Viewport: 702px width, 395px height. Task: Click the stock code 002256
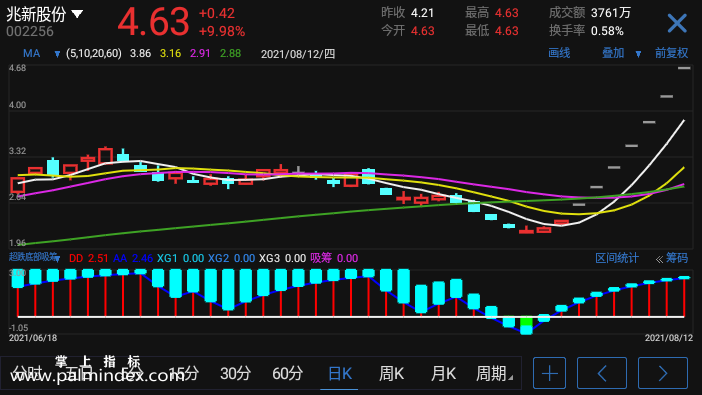(x=30, y=31)
